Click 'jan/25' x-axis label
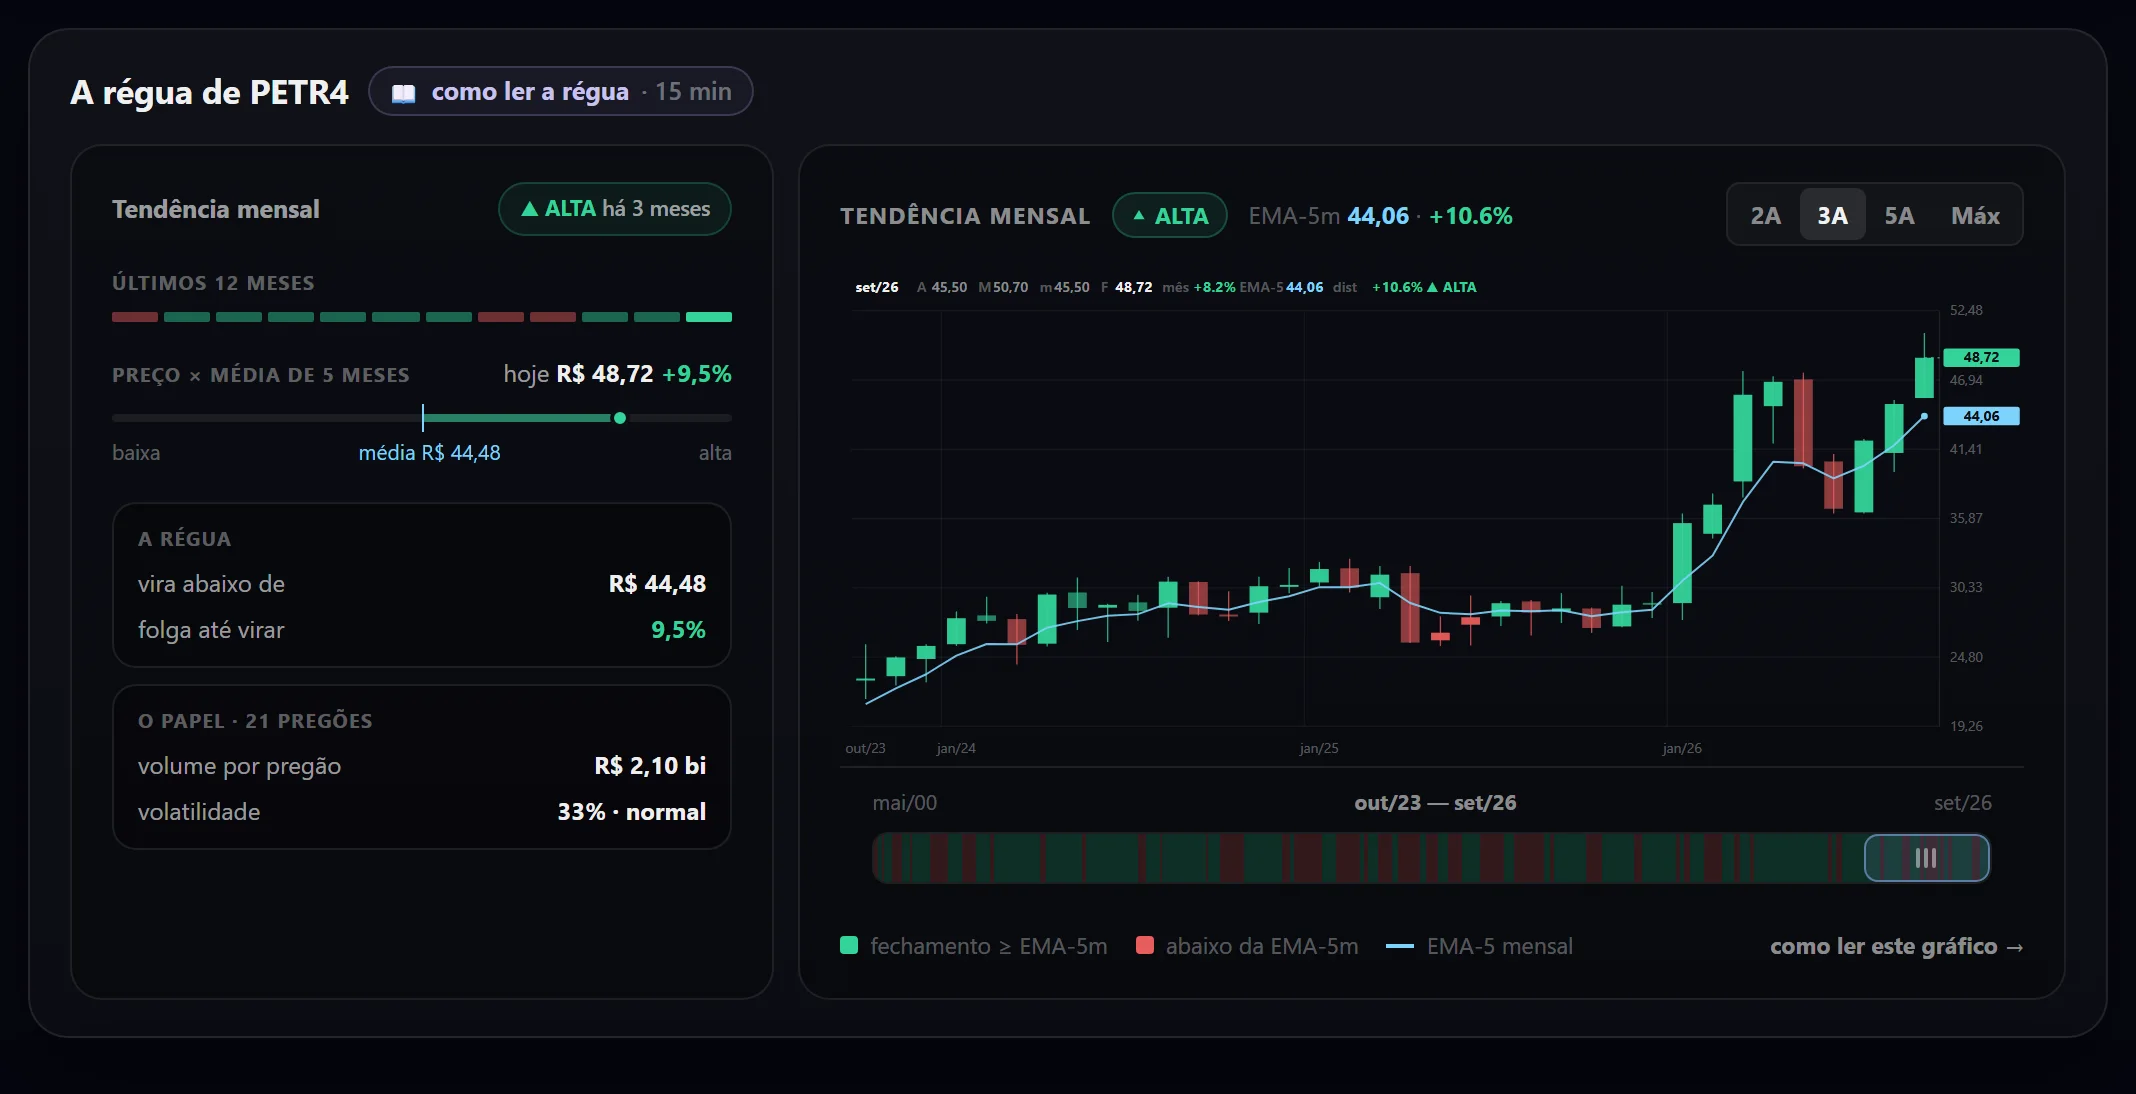The height and width of the screenshot is (1094, 2136). click(x=1318, y=748)
